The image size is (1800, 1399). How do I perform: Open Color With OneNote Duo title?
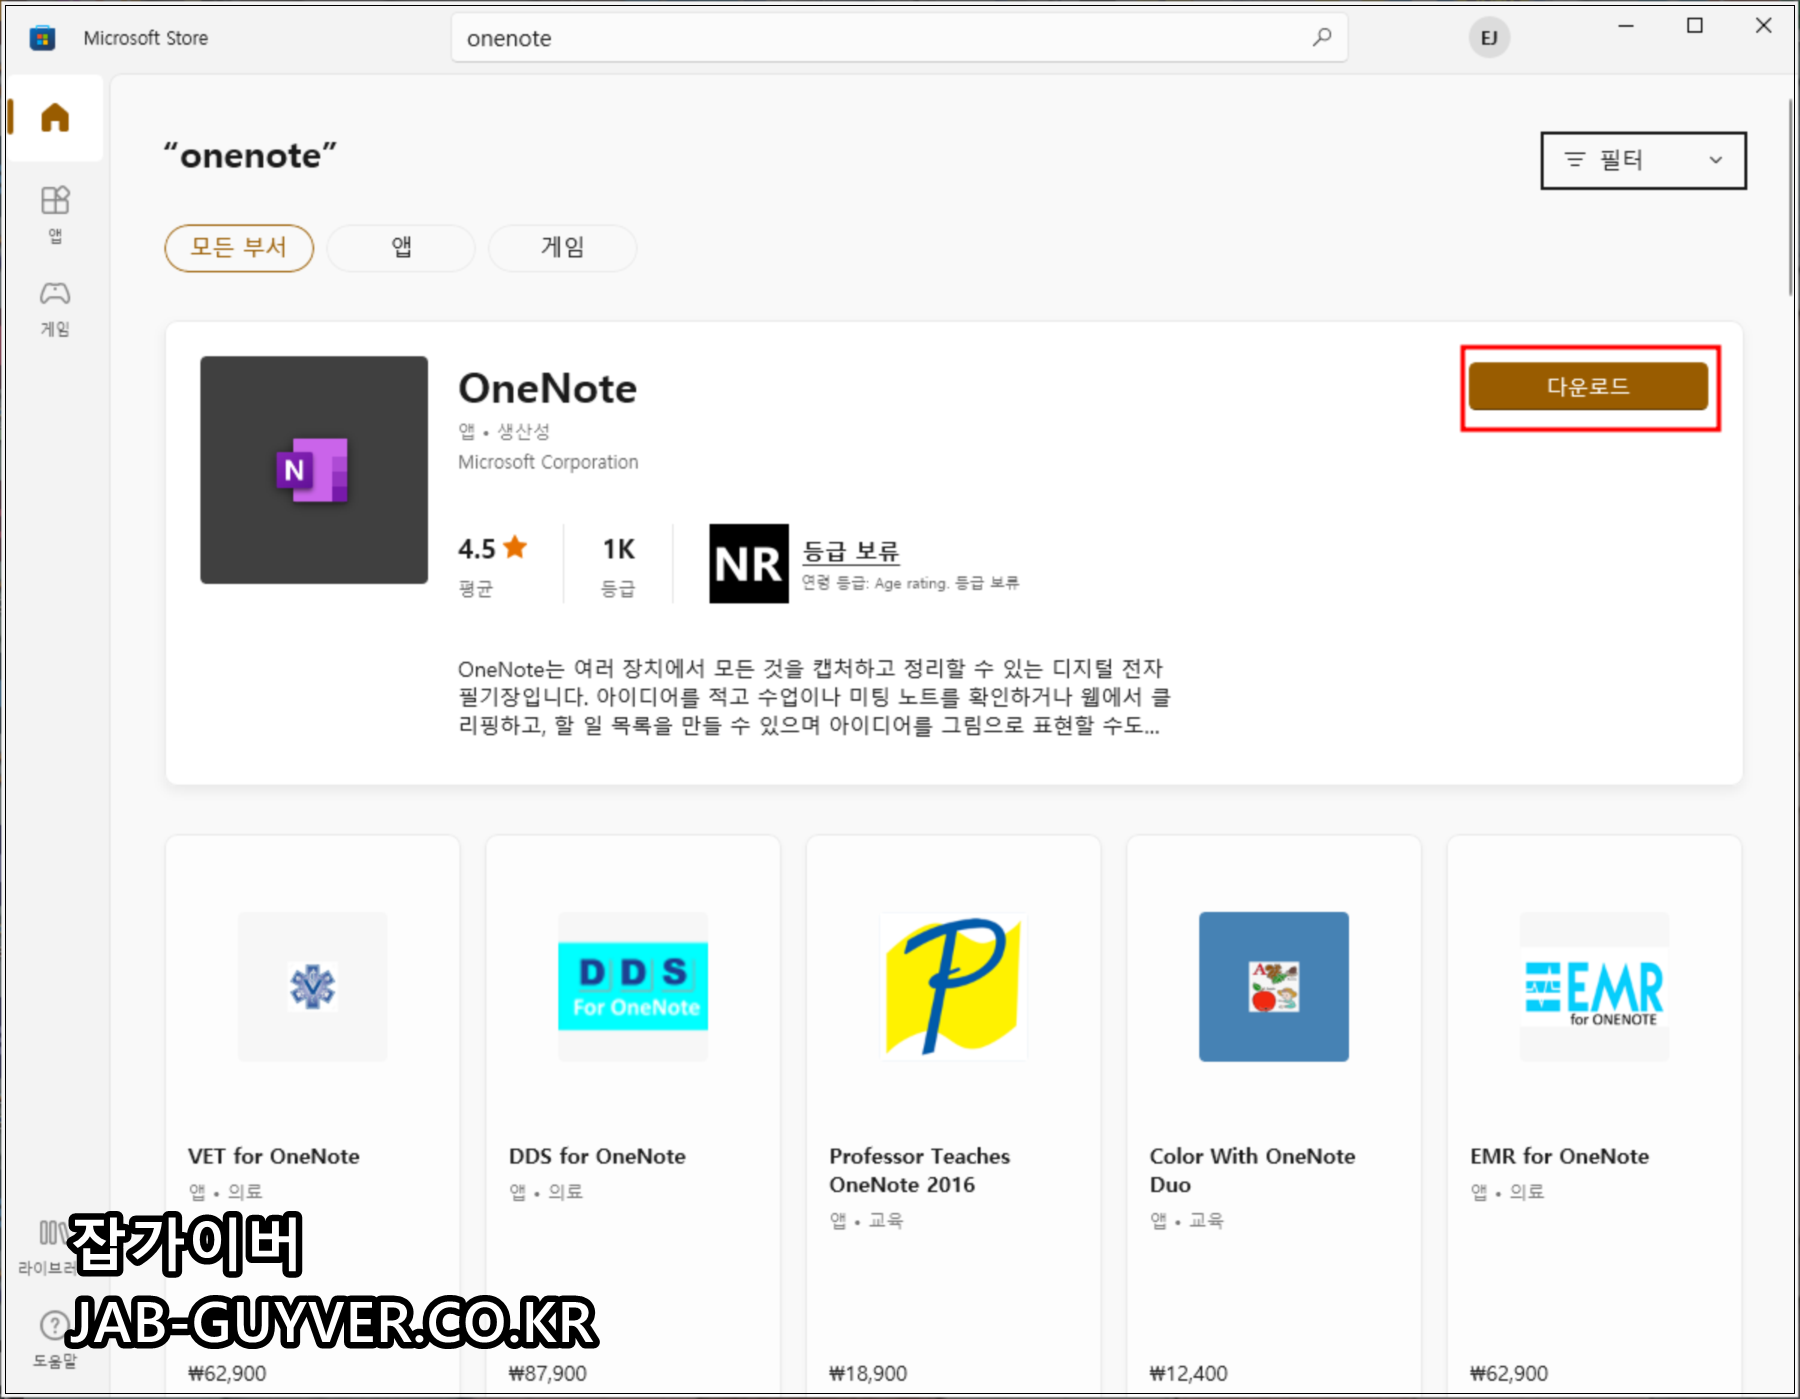[x=1252, y=1171]
